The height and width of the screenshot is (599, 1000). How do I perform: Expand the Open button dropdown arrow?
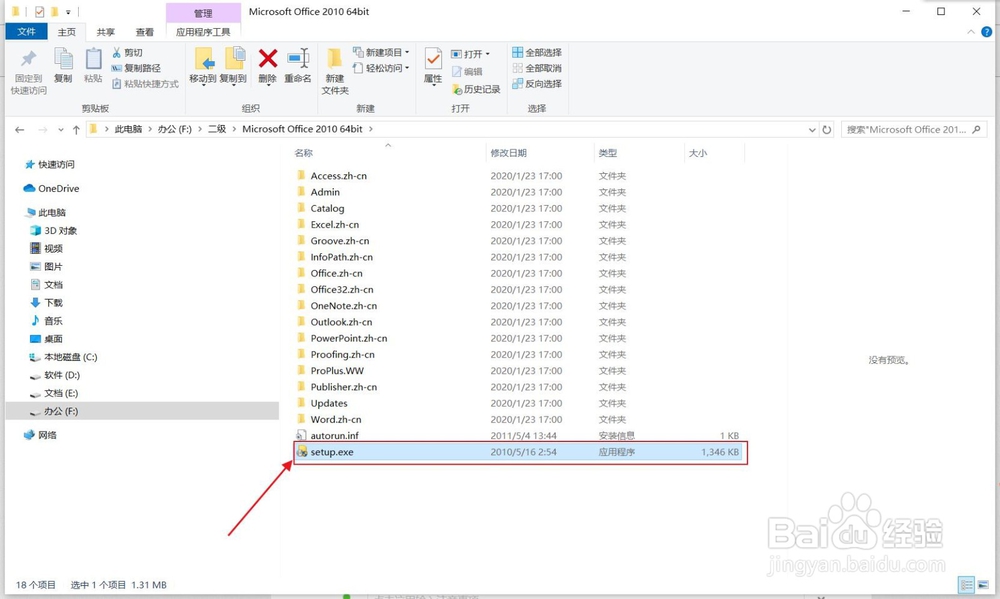488,54
